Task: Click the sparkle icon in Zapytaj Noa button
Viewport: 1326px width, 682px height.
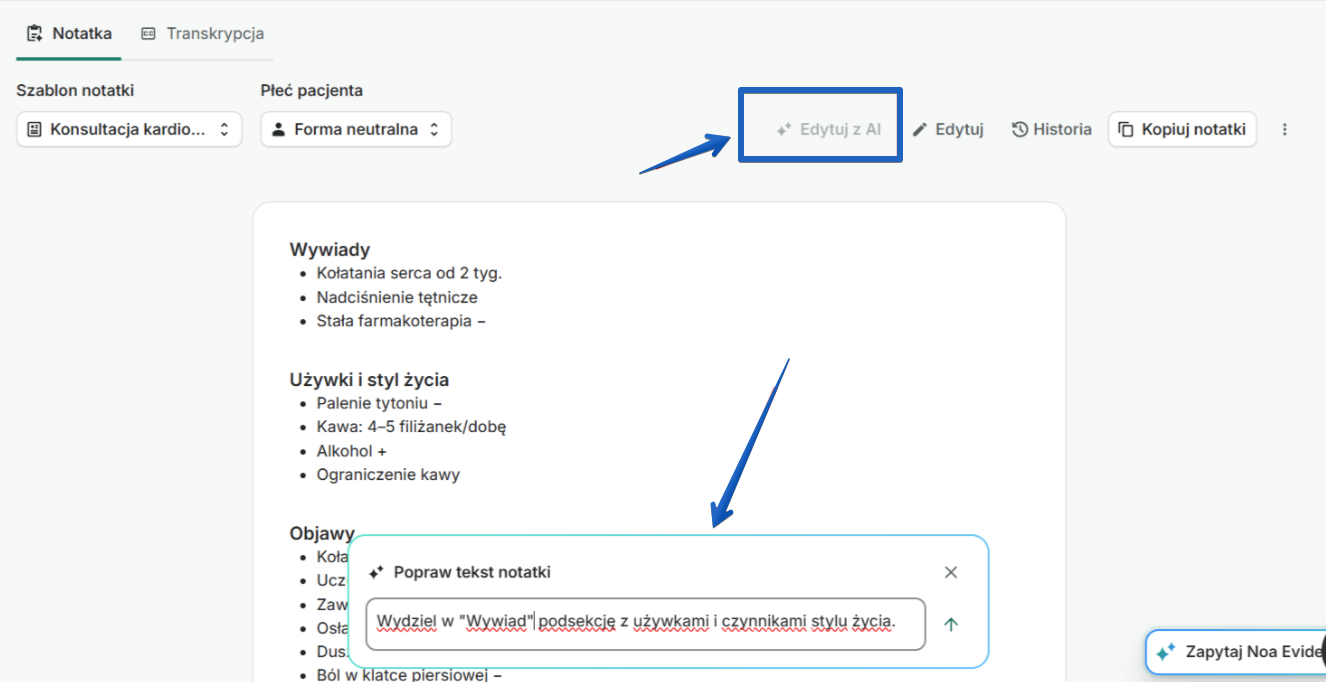Action: click(1165, 652)
